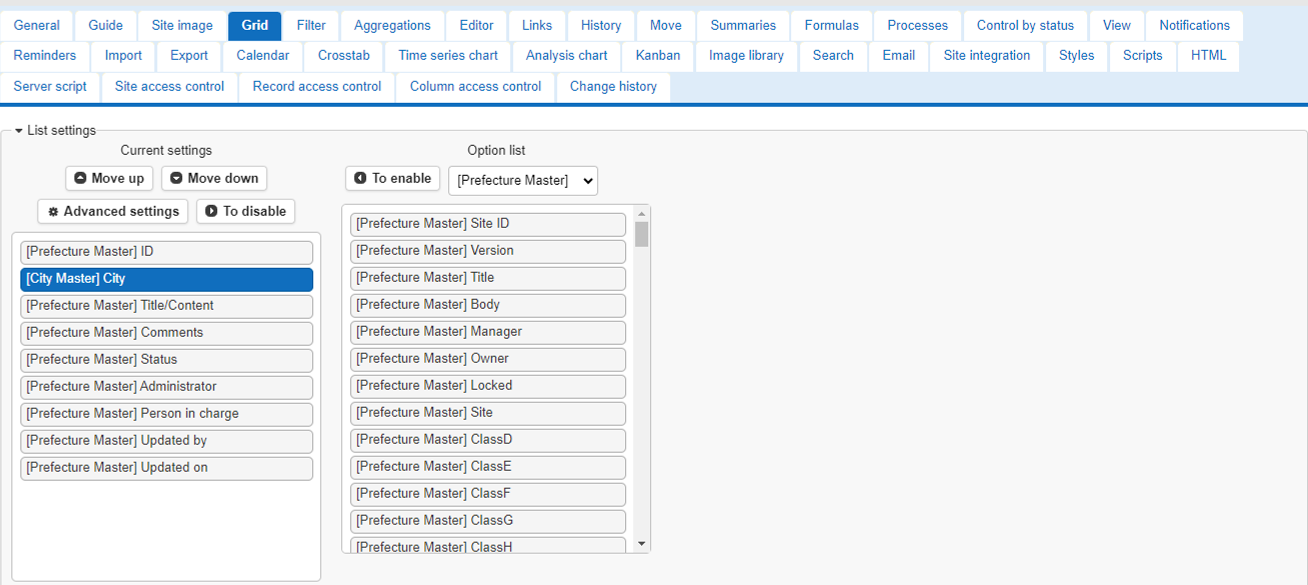Open the Prefecture Master dropdown
Screen dimensions: 1308x585
pos(523,181)
